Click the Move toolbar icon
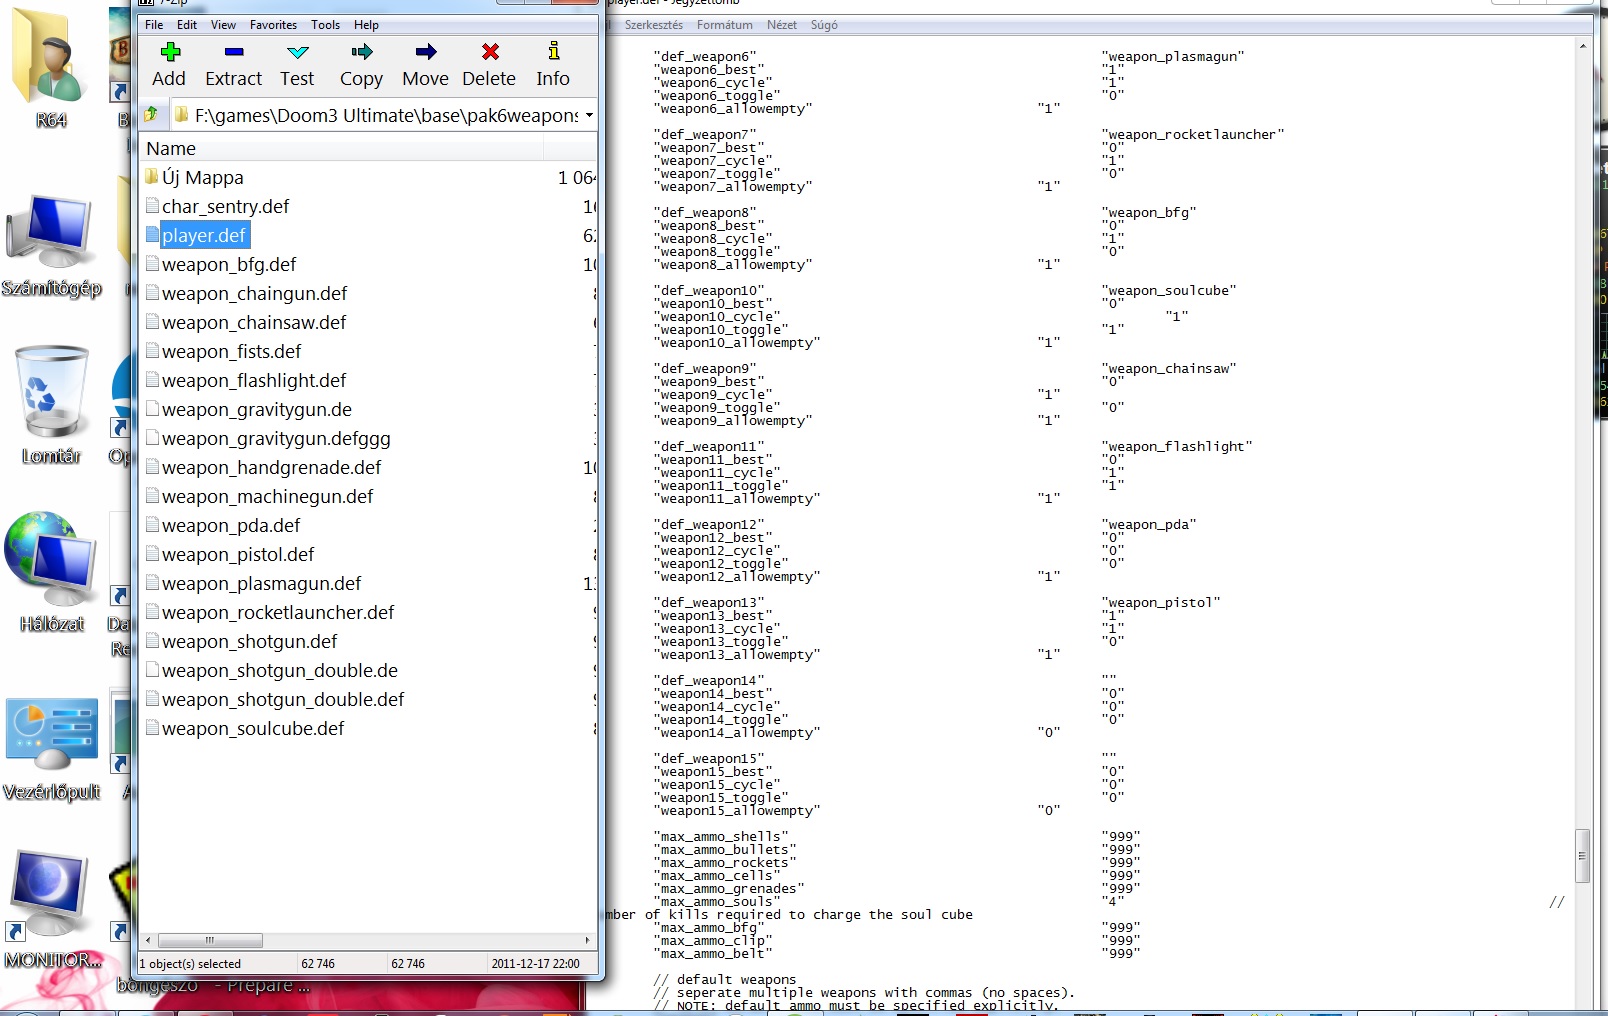This screenshot has width=1608, height=1016. pos(426,52)
